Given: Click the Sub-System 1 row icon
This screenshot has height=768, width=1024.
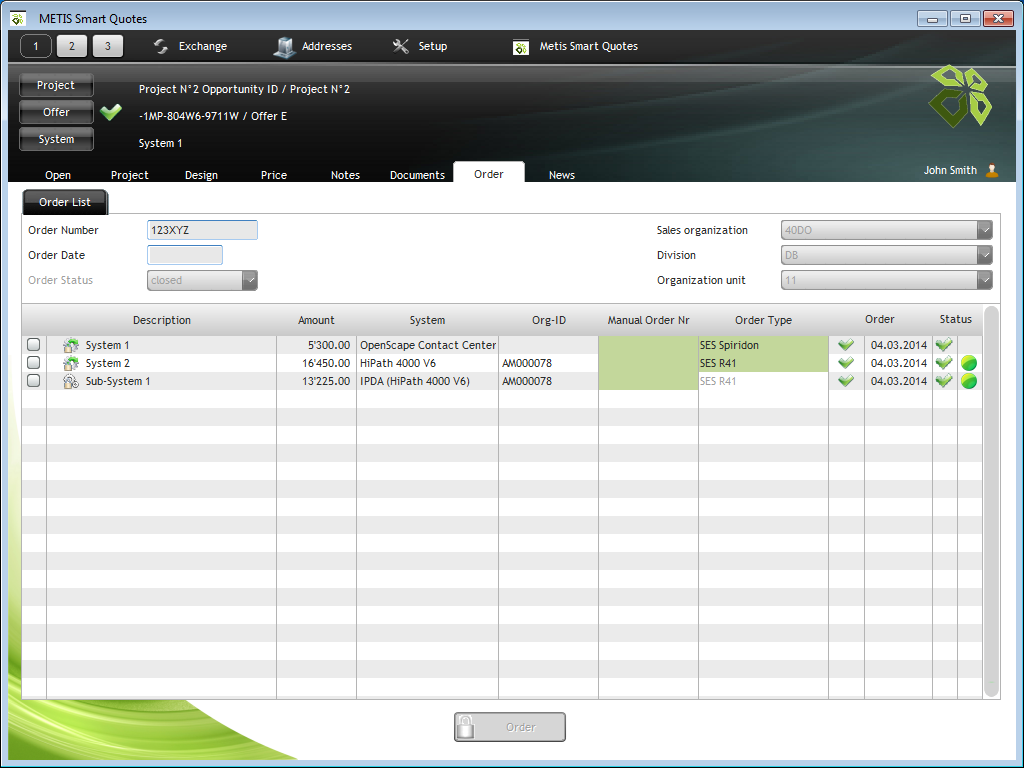Looking at the screenshot, I should pyautogui.click(x=71, y=381).
